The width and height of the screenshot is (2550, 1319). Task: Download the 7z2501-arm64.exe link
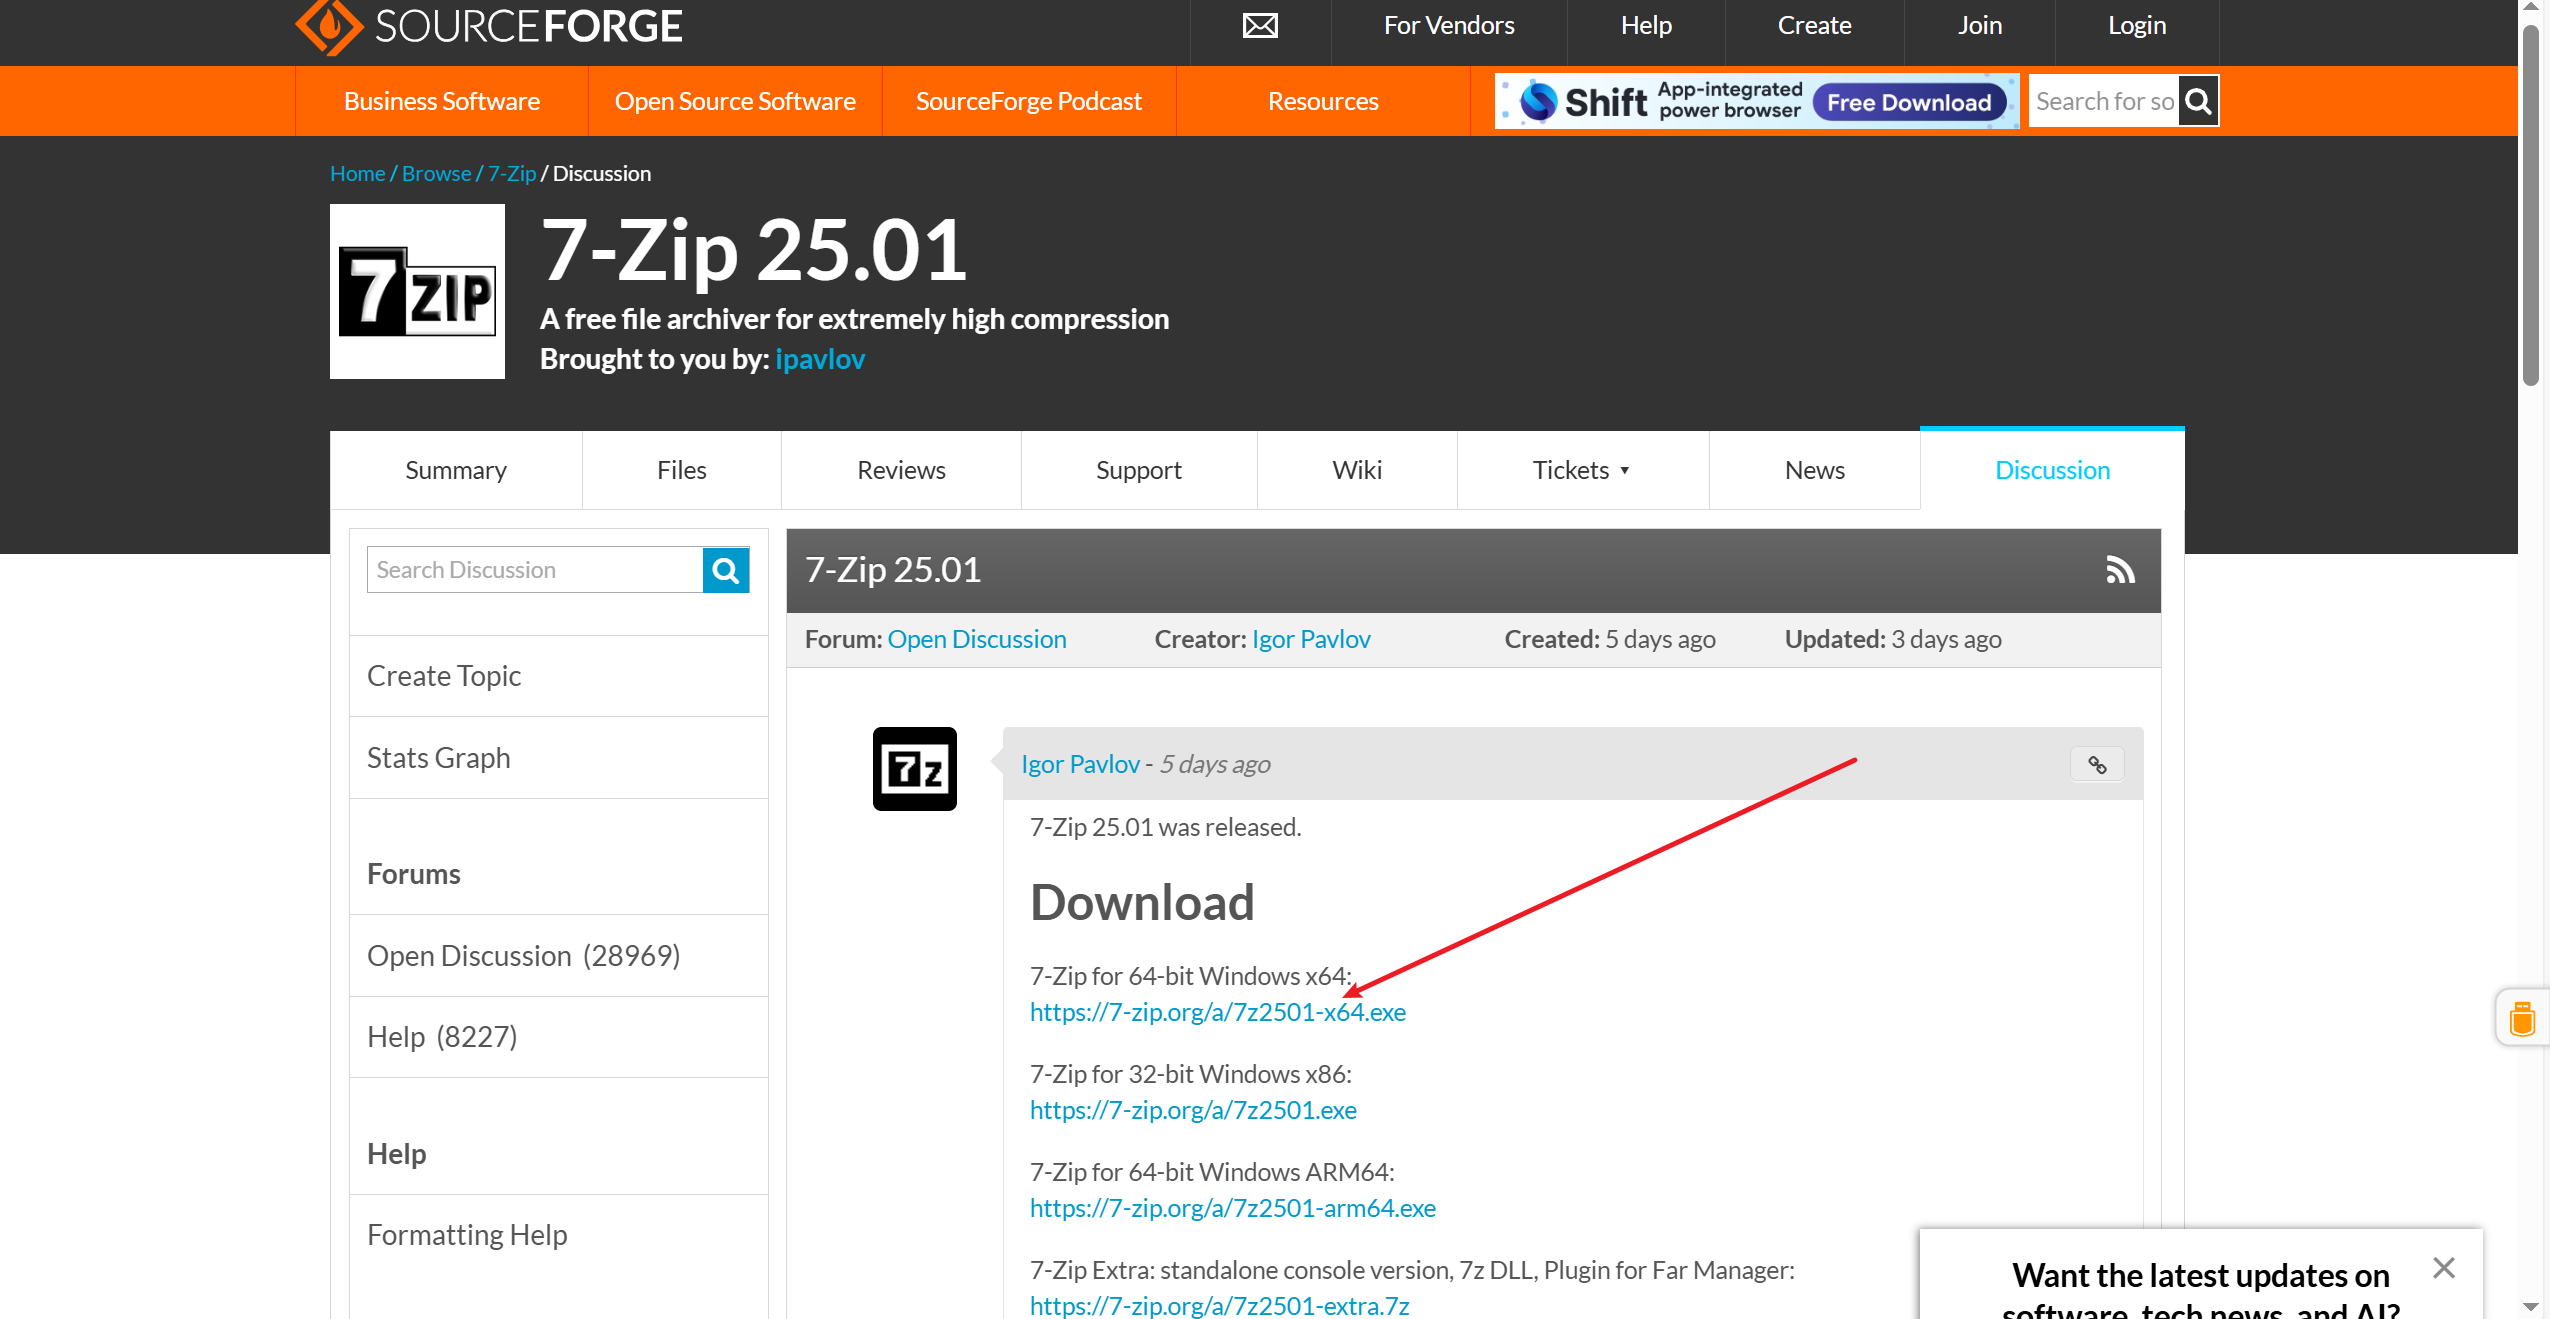tap(1233, 1208)
